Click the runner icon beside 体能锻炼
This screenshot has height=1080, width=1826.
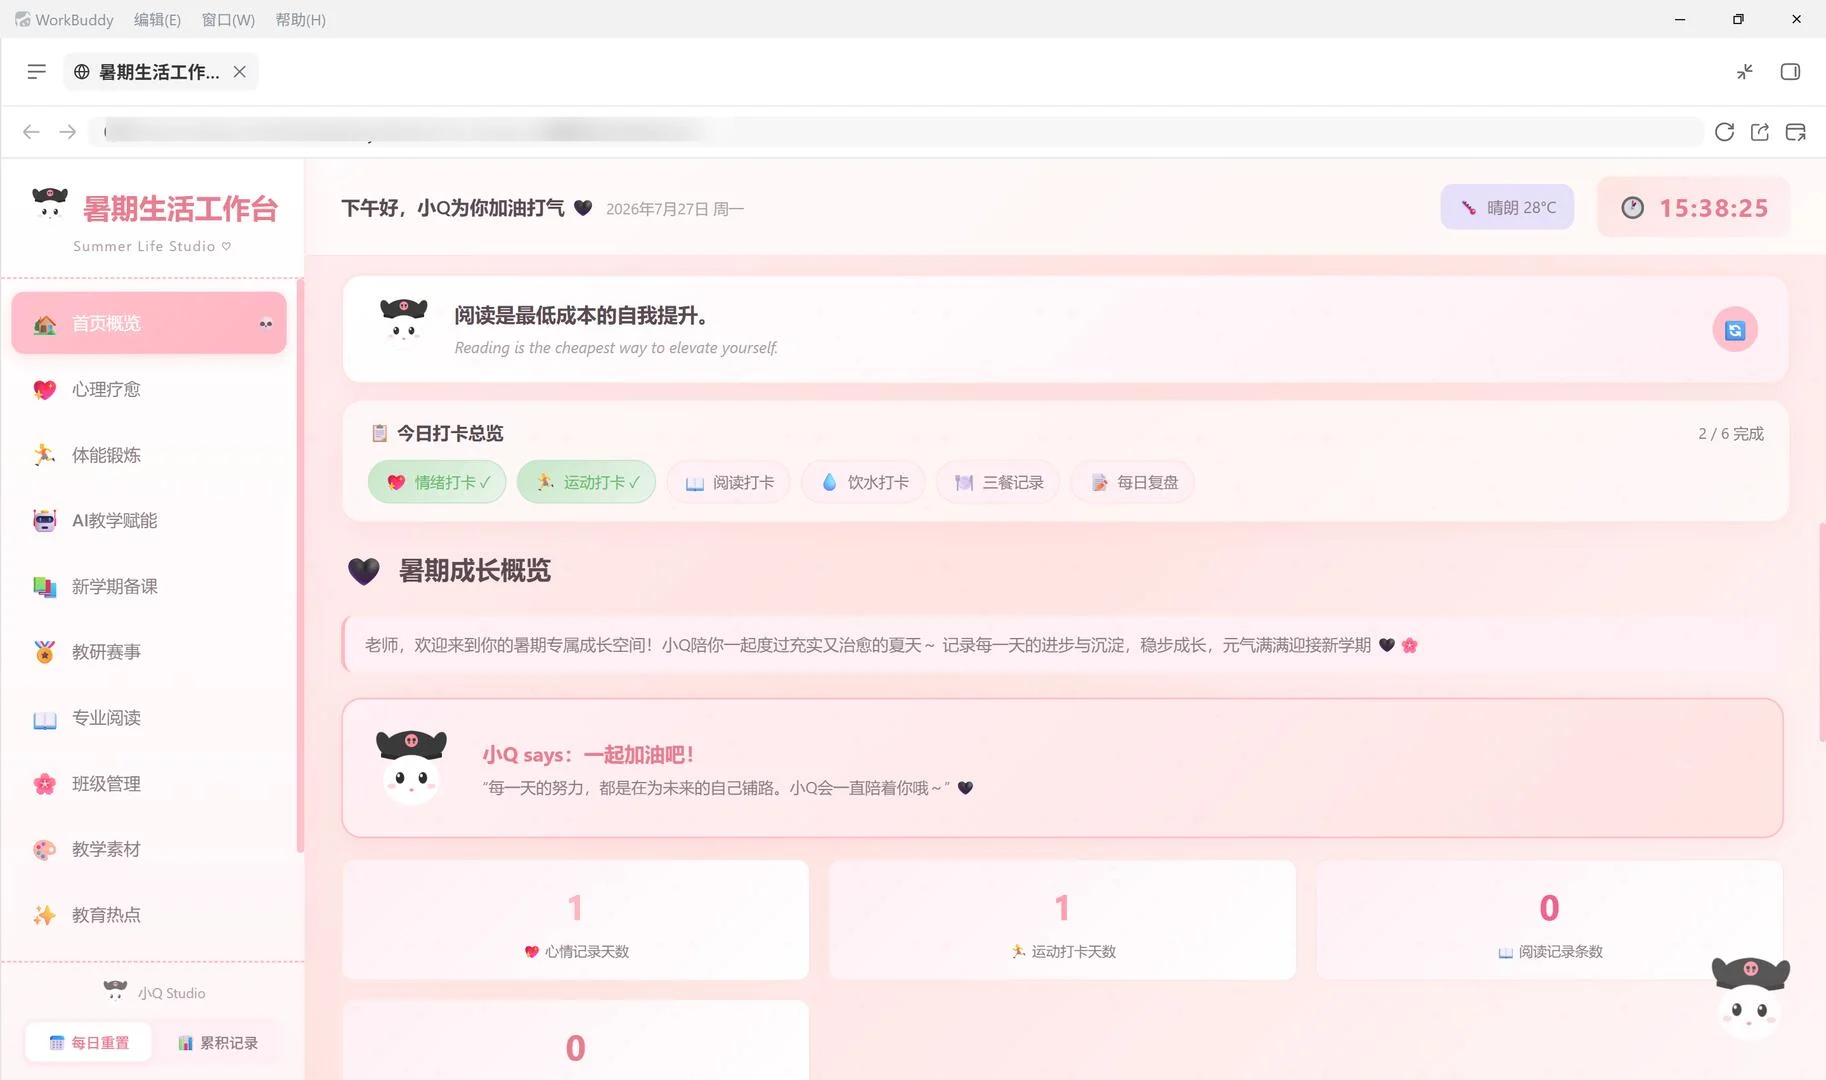[45, 455]
